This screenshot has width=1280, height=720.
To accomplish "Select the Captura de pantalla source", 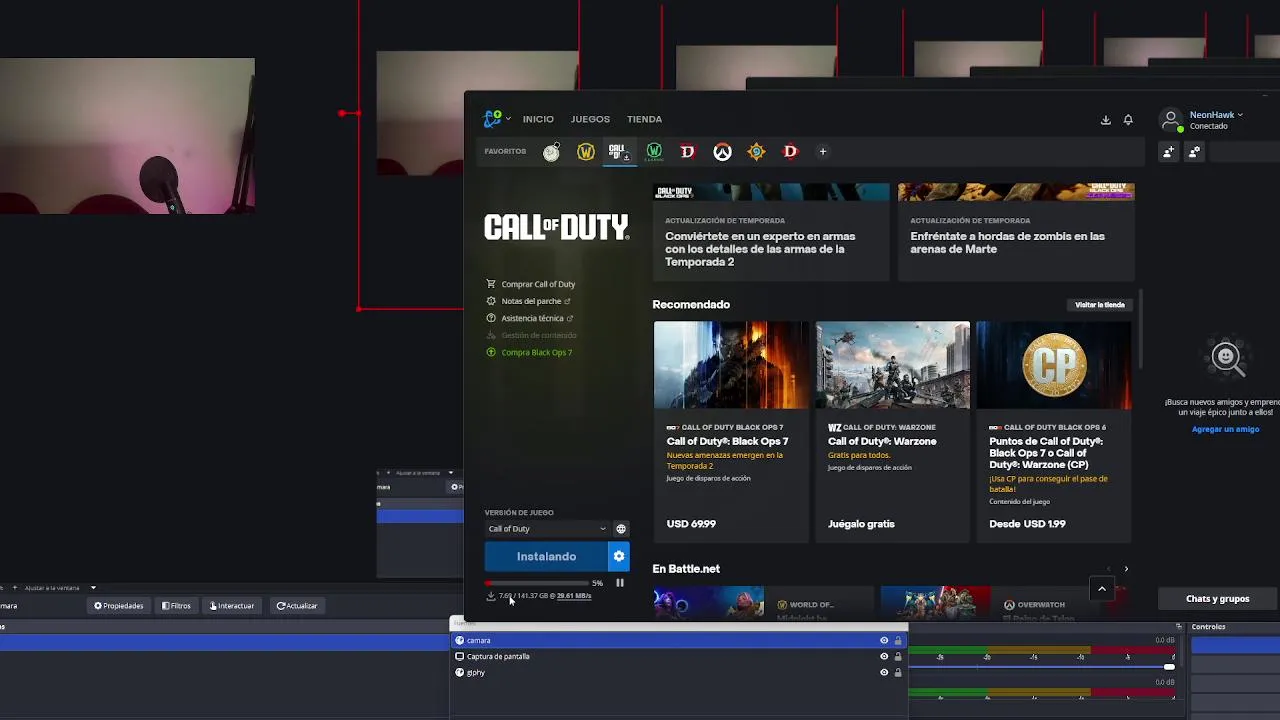I will (679, 656).
